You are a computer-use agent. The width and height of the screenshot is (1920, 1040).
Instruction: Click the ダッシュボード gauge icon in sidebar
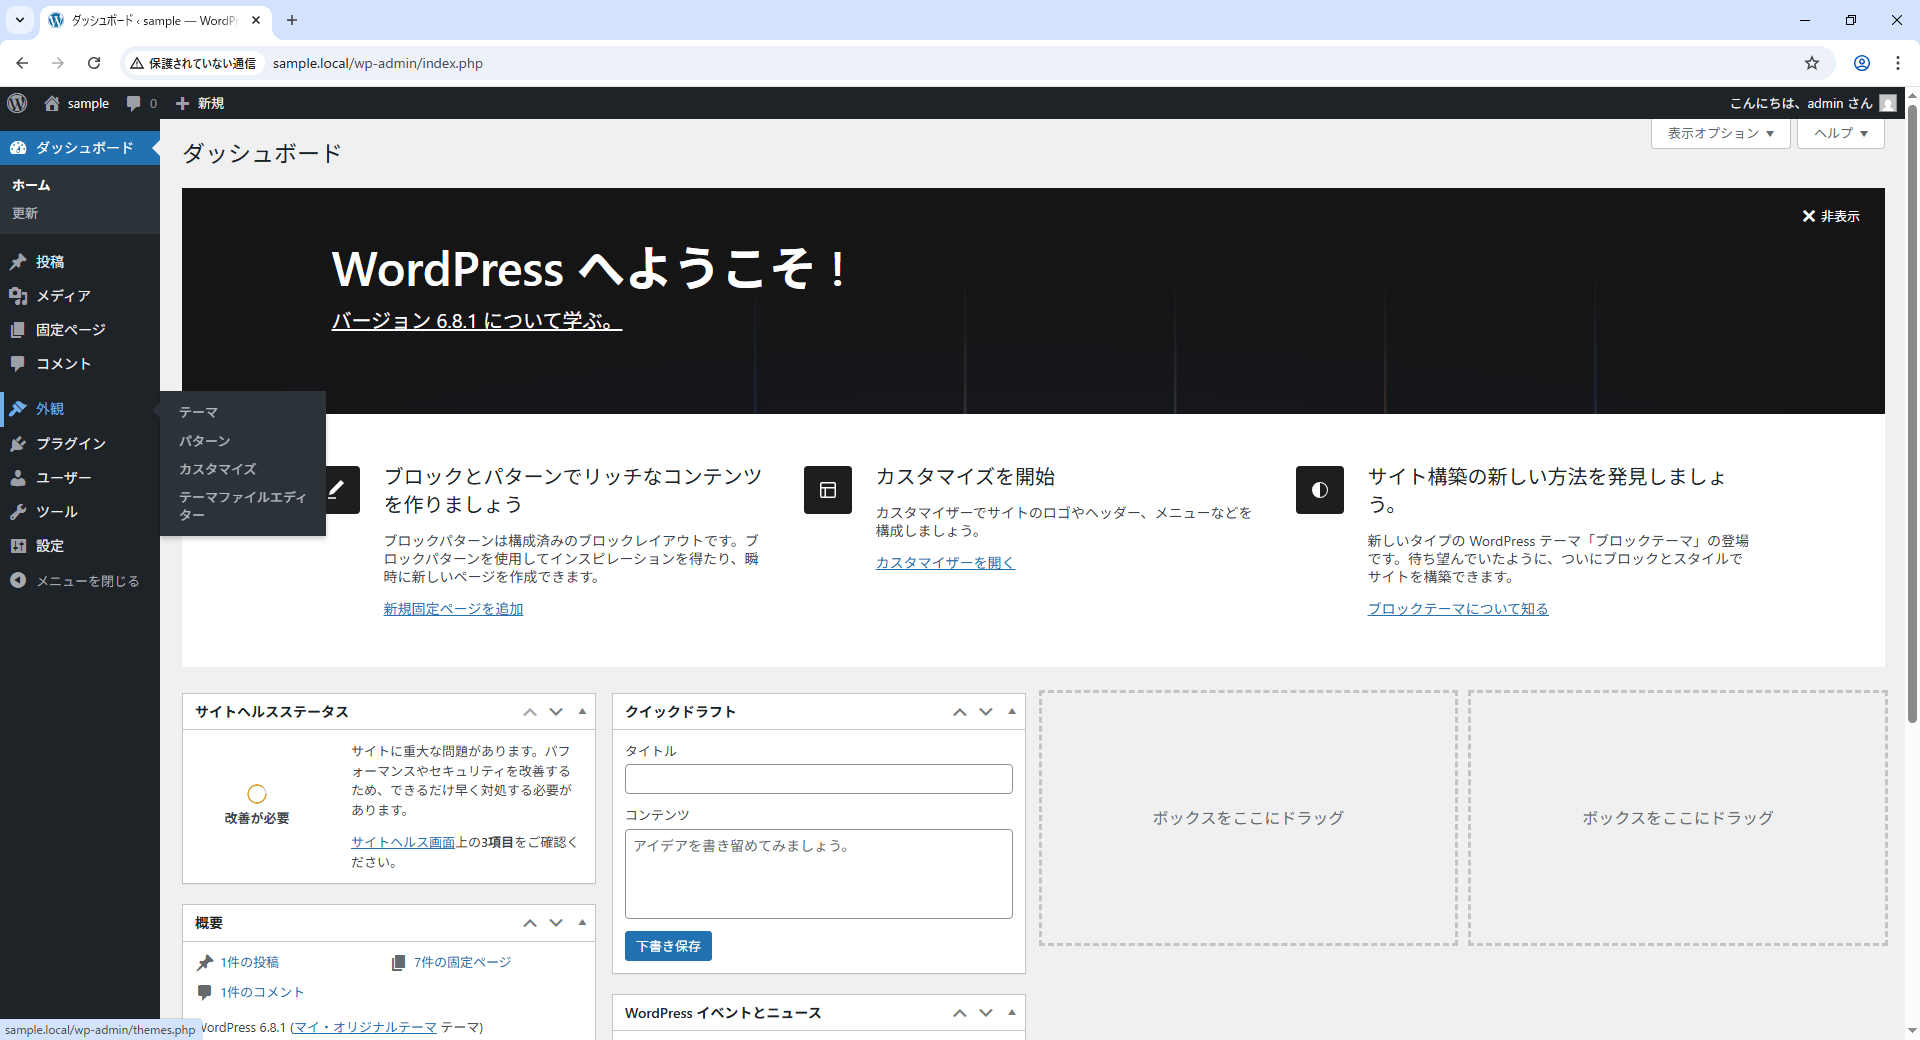[x=18, y=148]
